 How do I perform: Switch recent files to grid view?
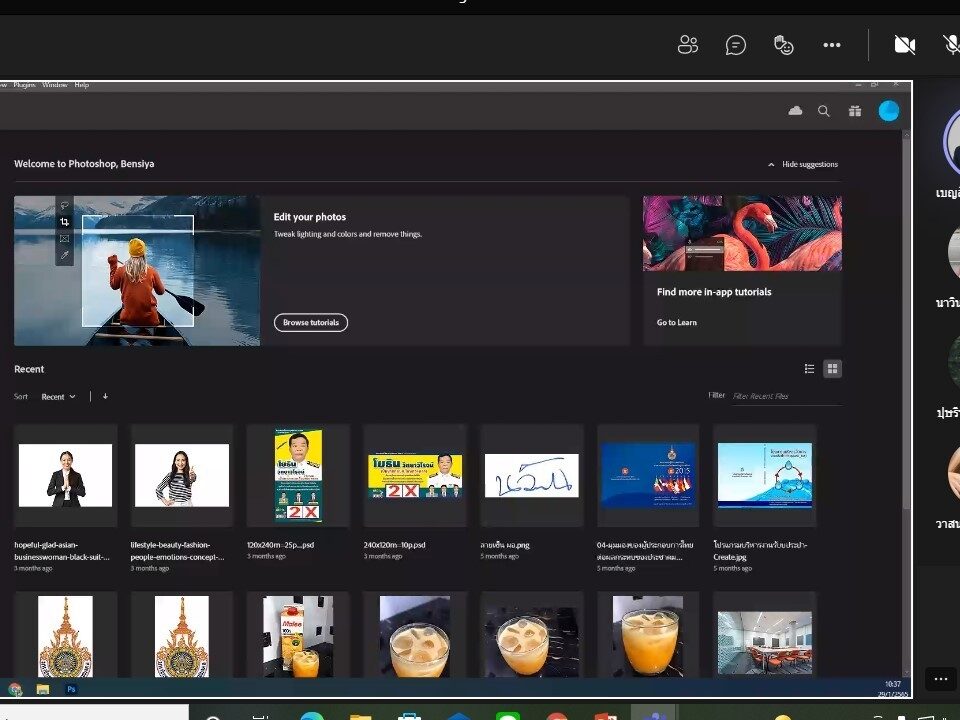pyautogui.click(x=832, y=369)
